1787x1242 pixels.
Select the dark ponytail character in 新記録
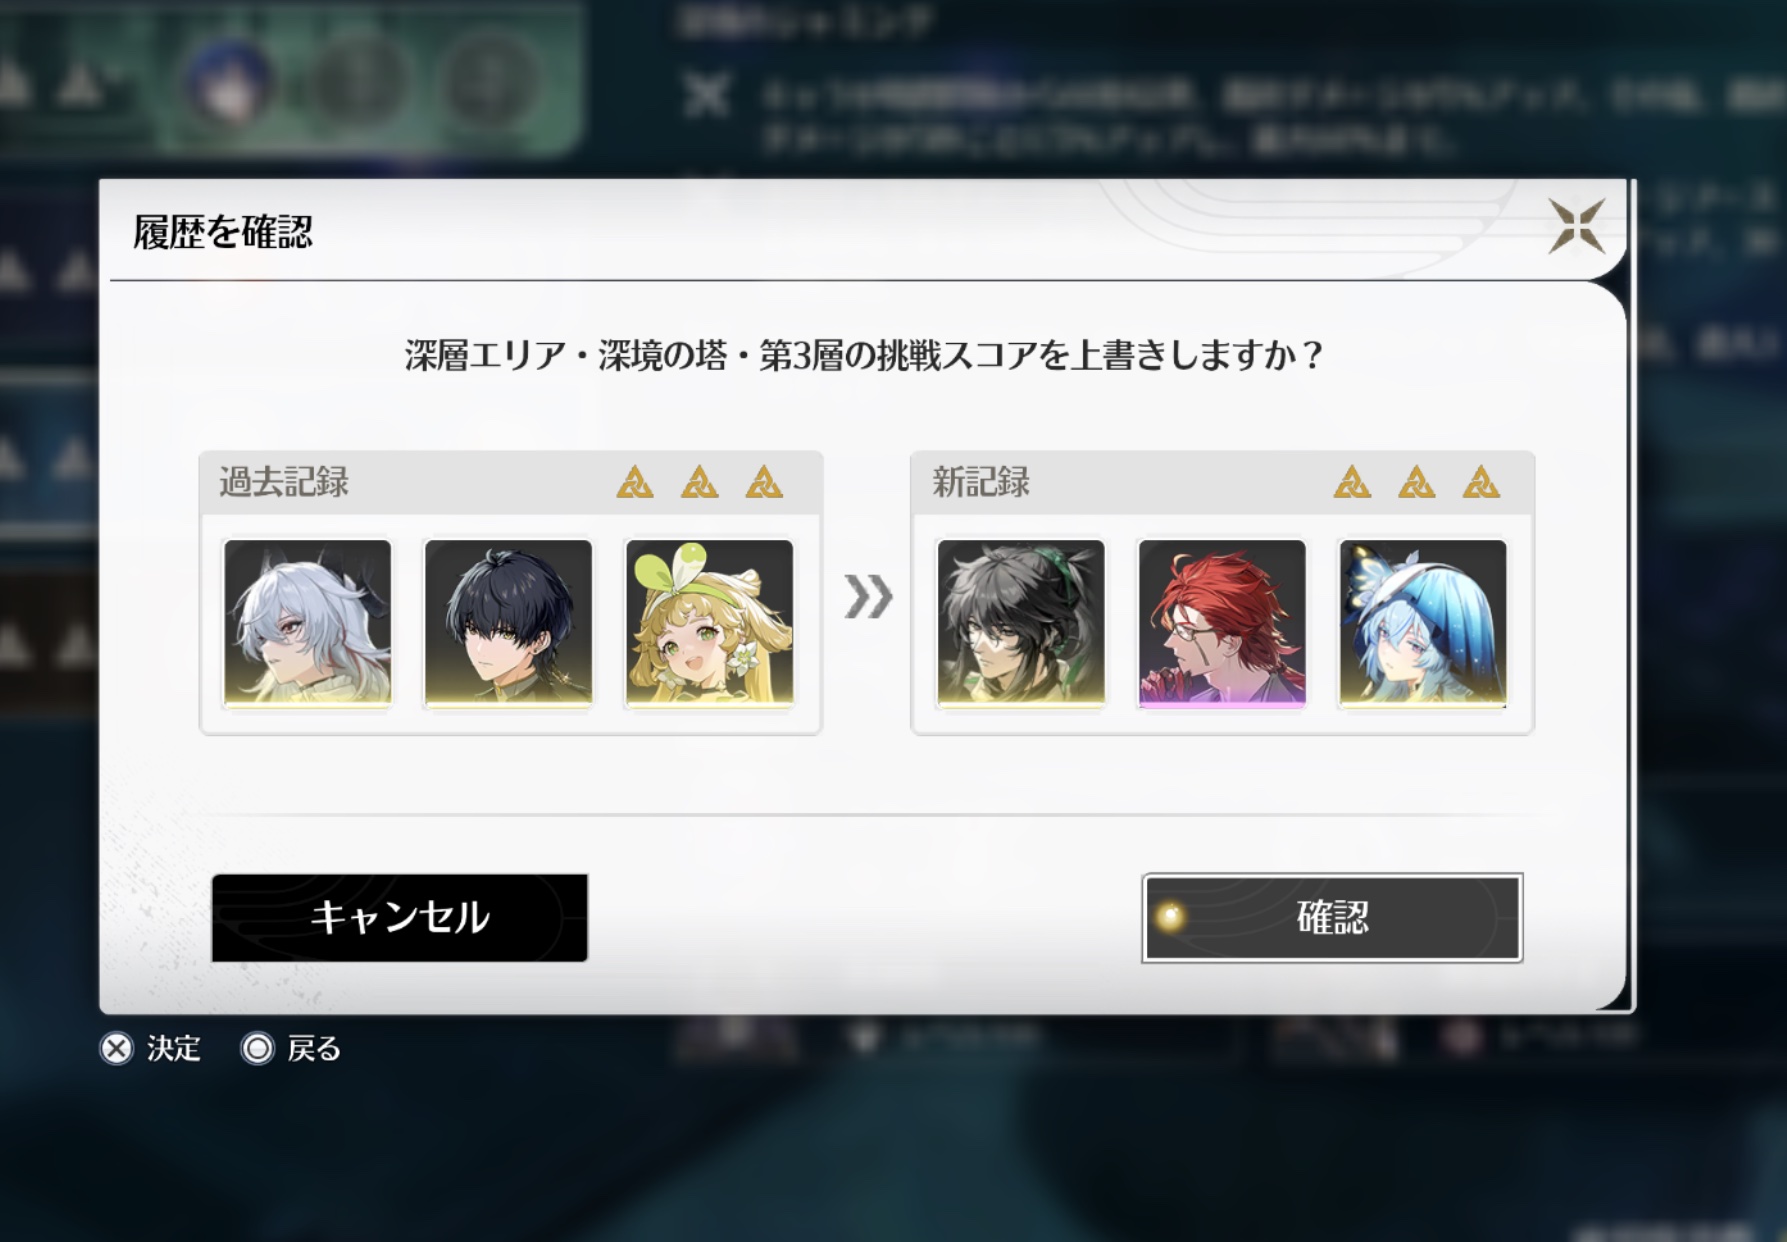[x=1021, y=624]
